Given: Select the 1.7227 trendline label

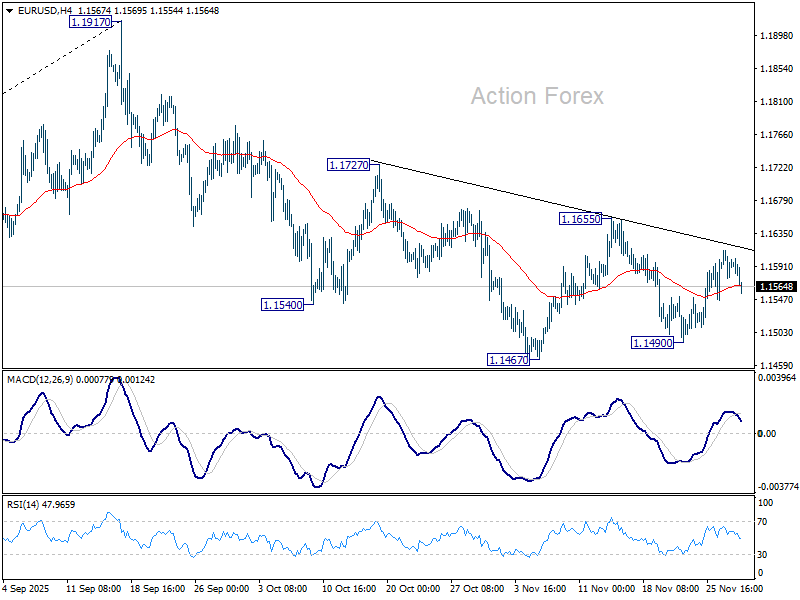Looking at the screenshot, I should tap(349, 163).
